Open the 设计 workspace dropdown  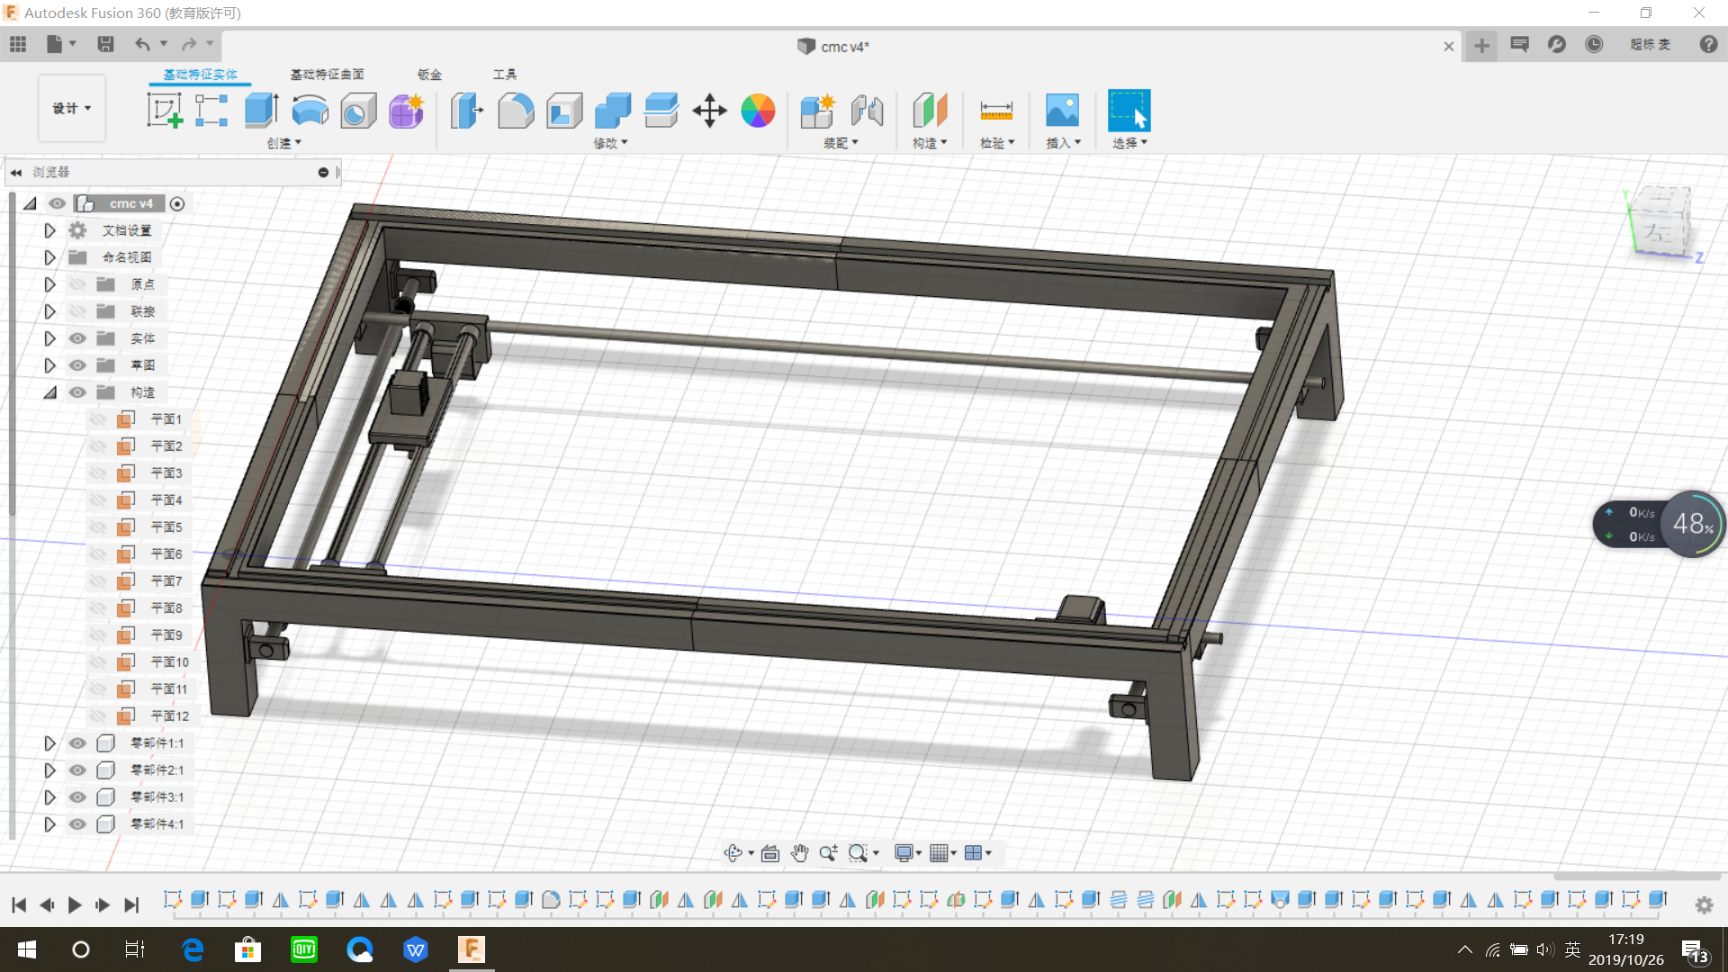click(72, 108)
